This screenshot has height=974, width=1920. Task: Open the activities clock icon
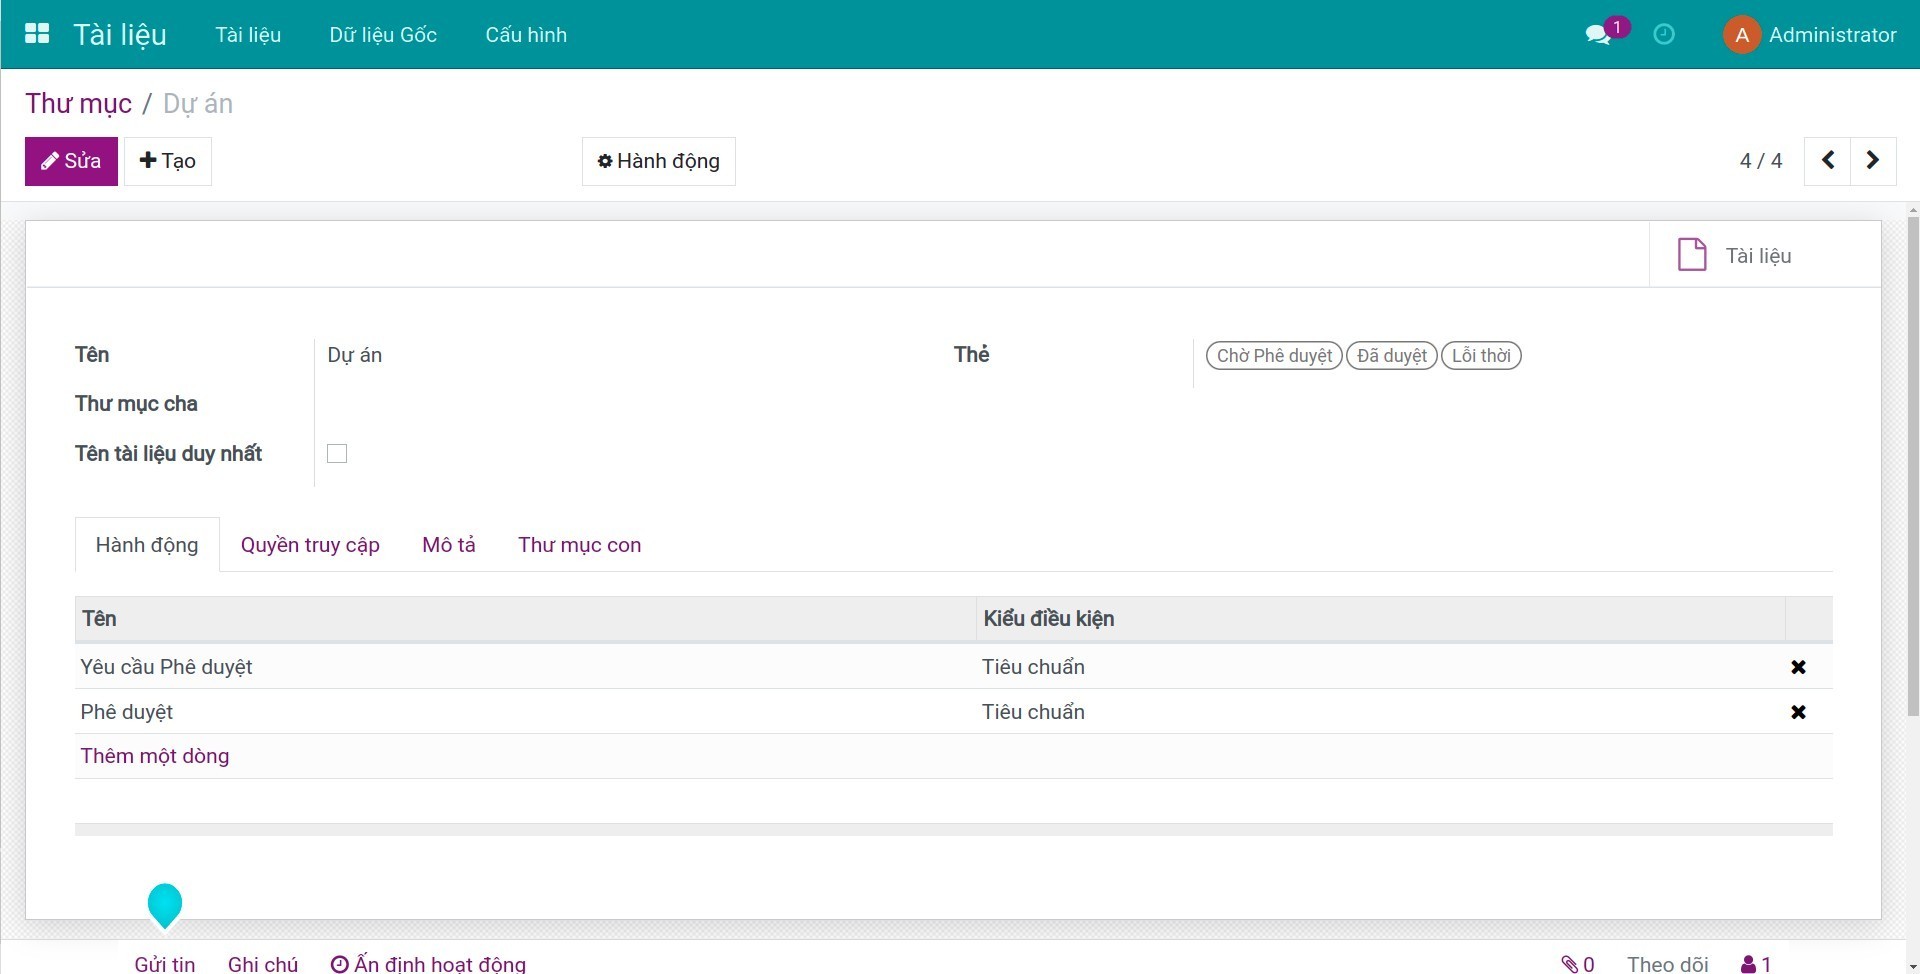pos(1664,35)
